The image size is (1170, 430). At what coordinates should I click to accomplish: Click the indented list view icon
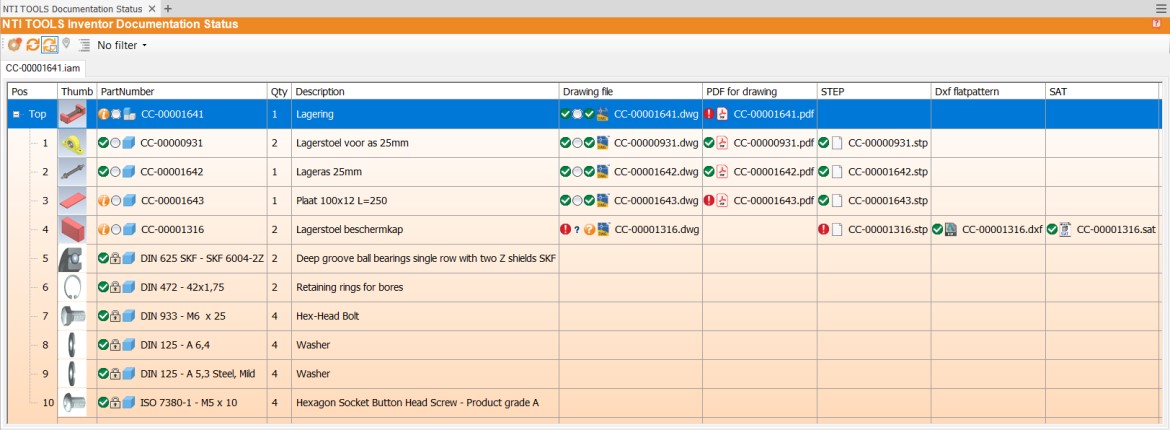84,45
